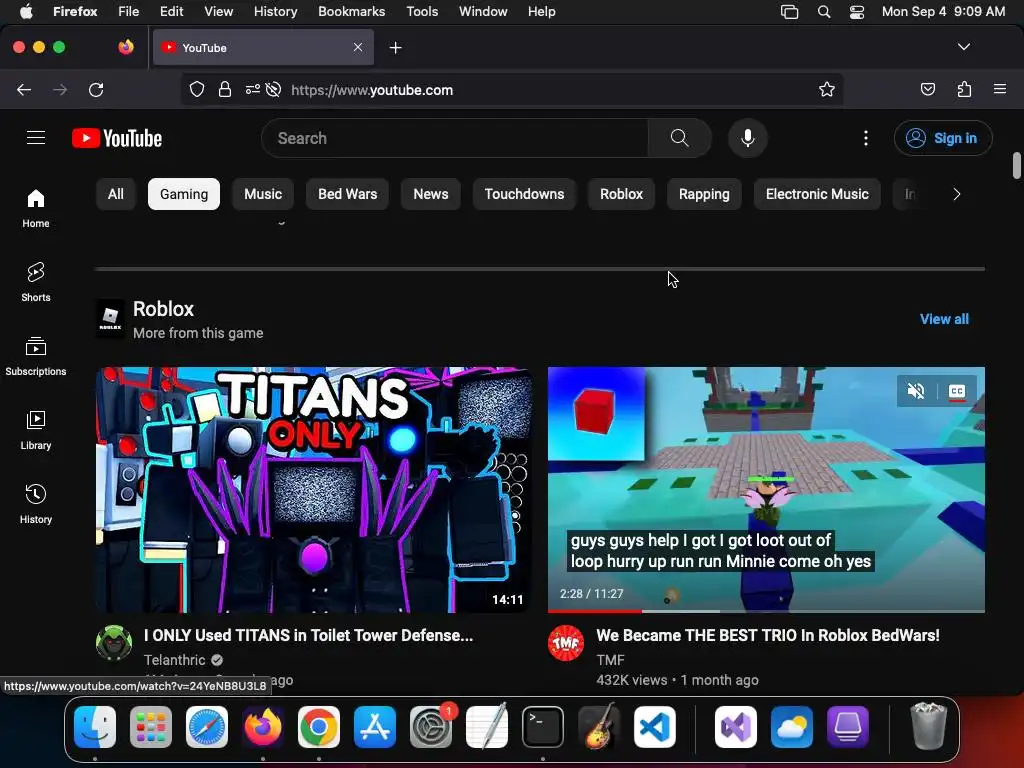Image resolution: width=1024 pixels, height=768 pixels.
Task: Open YouTube settings three-dot menu
Action: coord(865,138)
